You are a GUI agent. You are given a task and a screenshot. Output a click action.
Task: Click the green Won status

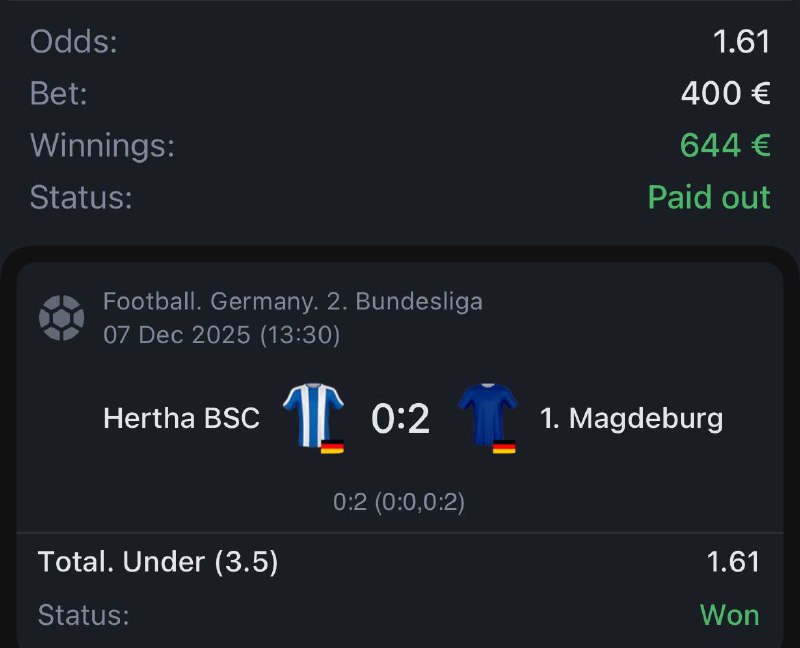point(729,614)
